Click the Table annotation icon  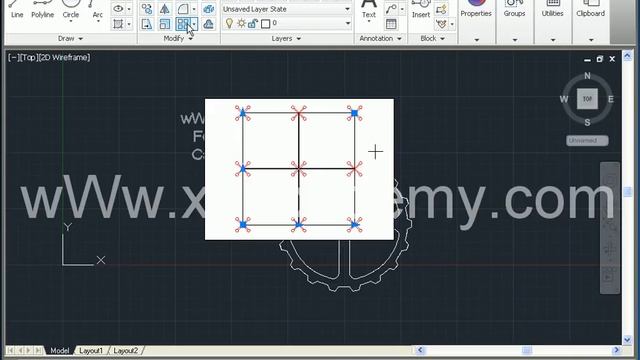click(391, 24)
